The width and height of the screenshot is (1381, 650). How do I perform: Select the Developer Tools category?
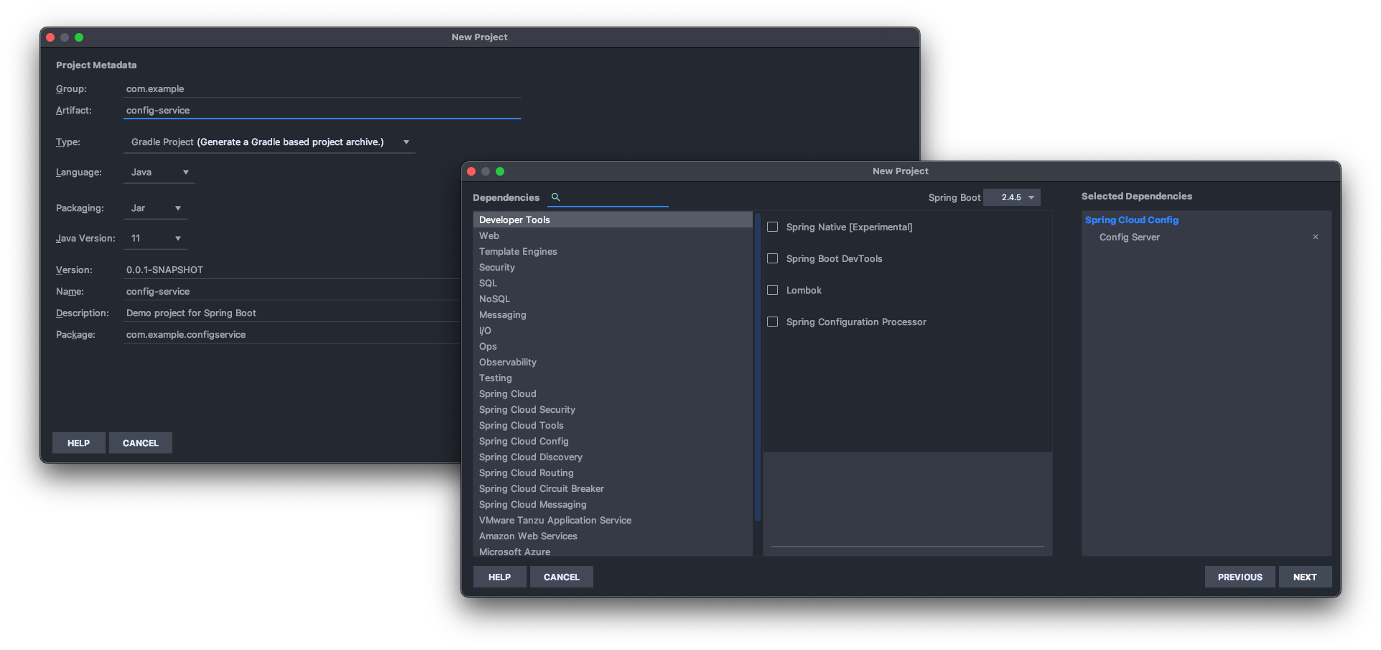[x=613, y=220]
